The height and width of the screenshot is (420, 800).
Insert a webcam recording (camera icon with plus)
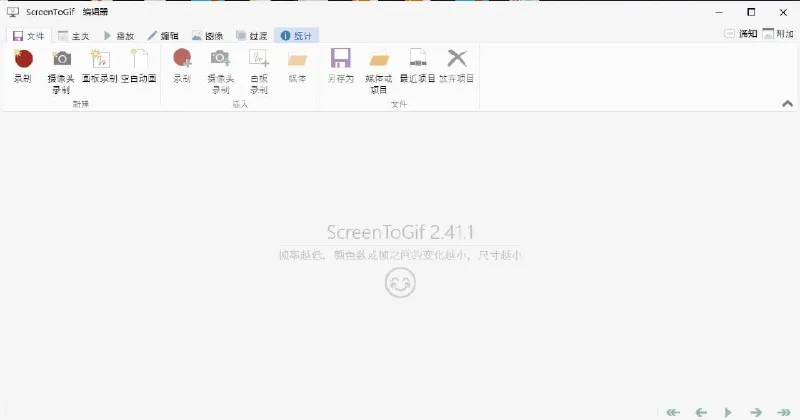(x=220, y=71)
